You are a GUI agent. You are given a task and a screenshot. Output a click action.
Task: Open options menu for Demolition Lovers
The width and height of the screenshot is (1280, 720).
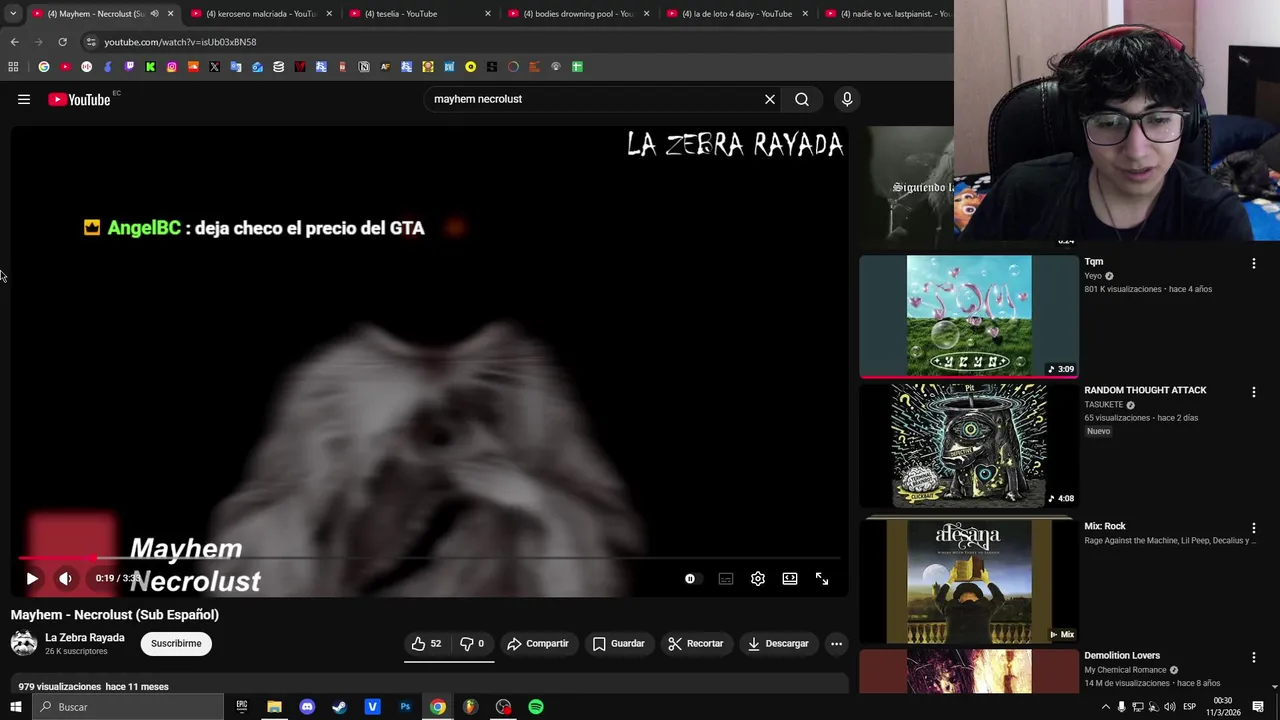(x=1253, y=657)
